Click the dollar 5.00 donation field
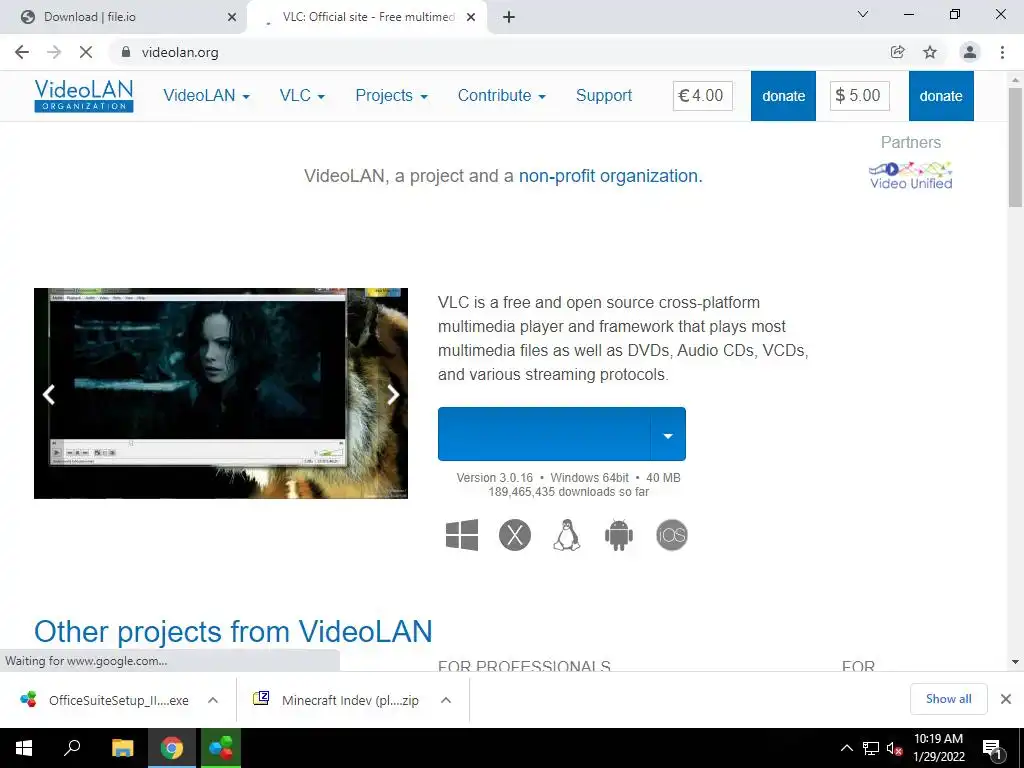This screenshot has height=768, width=1024. pyautogui.click(x=859, y=96)
